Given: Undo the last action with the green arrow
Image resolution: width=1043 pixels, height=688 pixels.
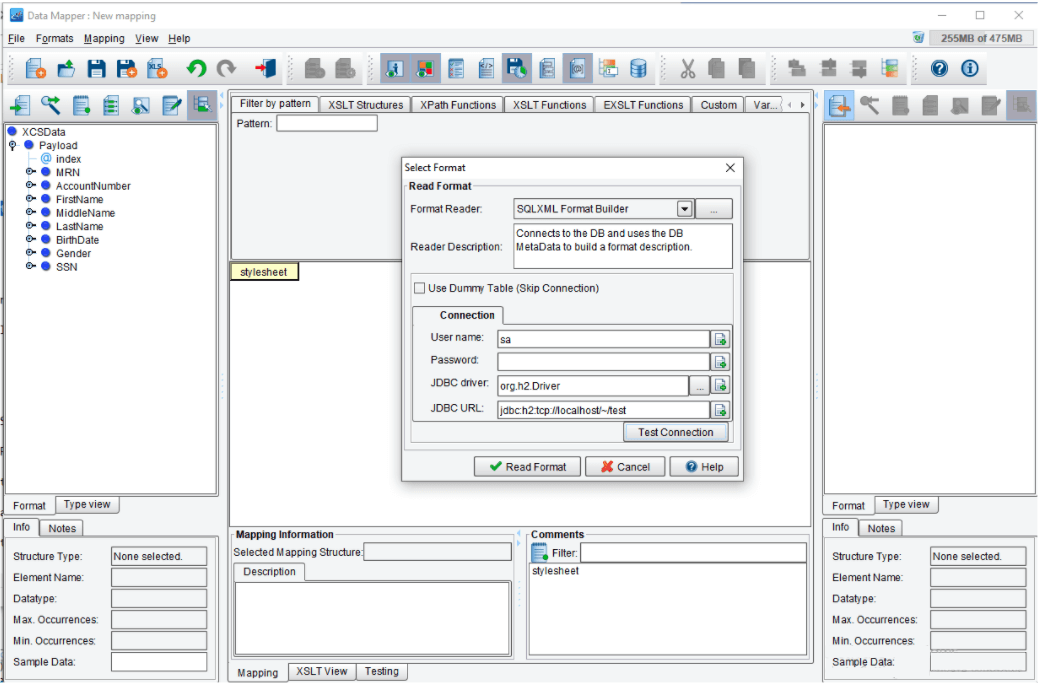Looking at the screenshot, I should [x=196, y=69].
